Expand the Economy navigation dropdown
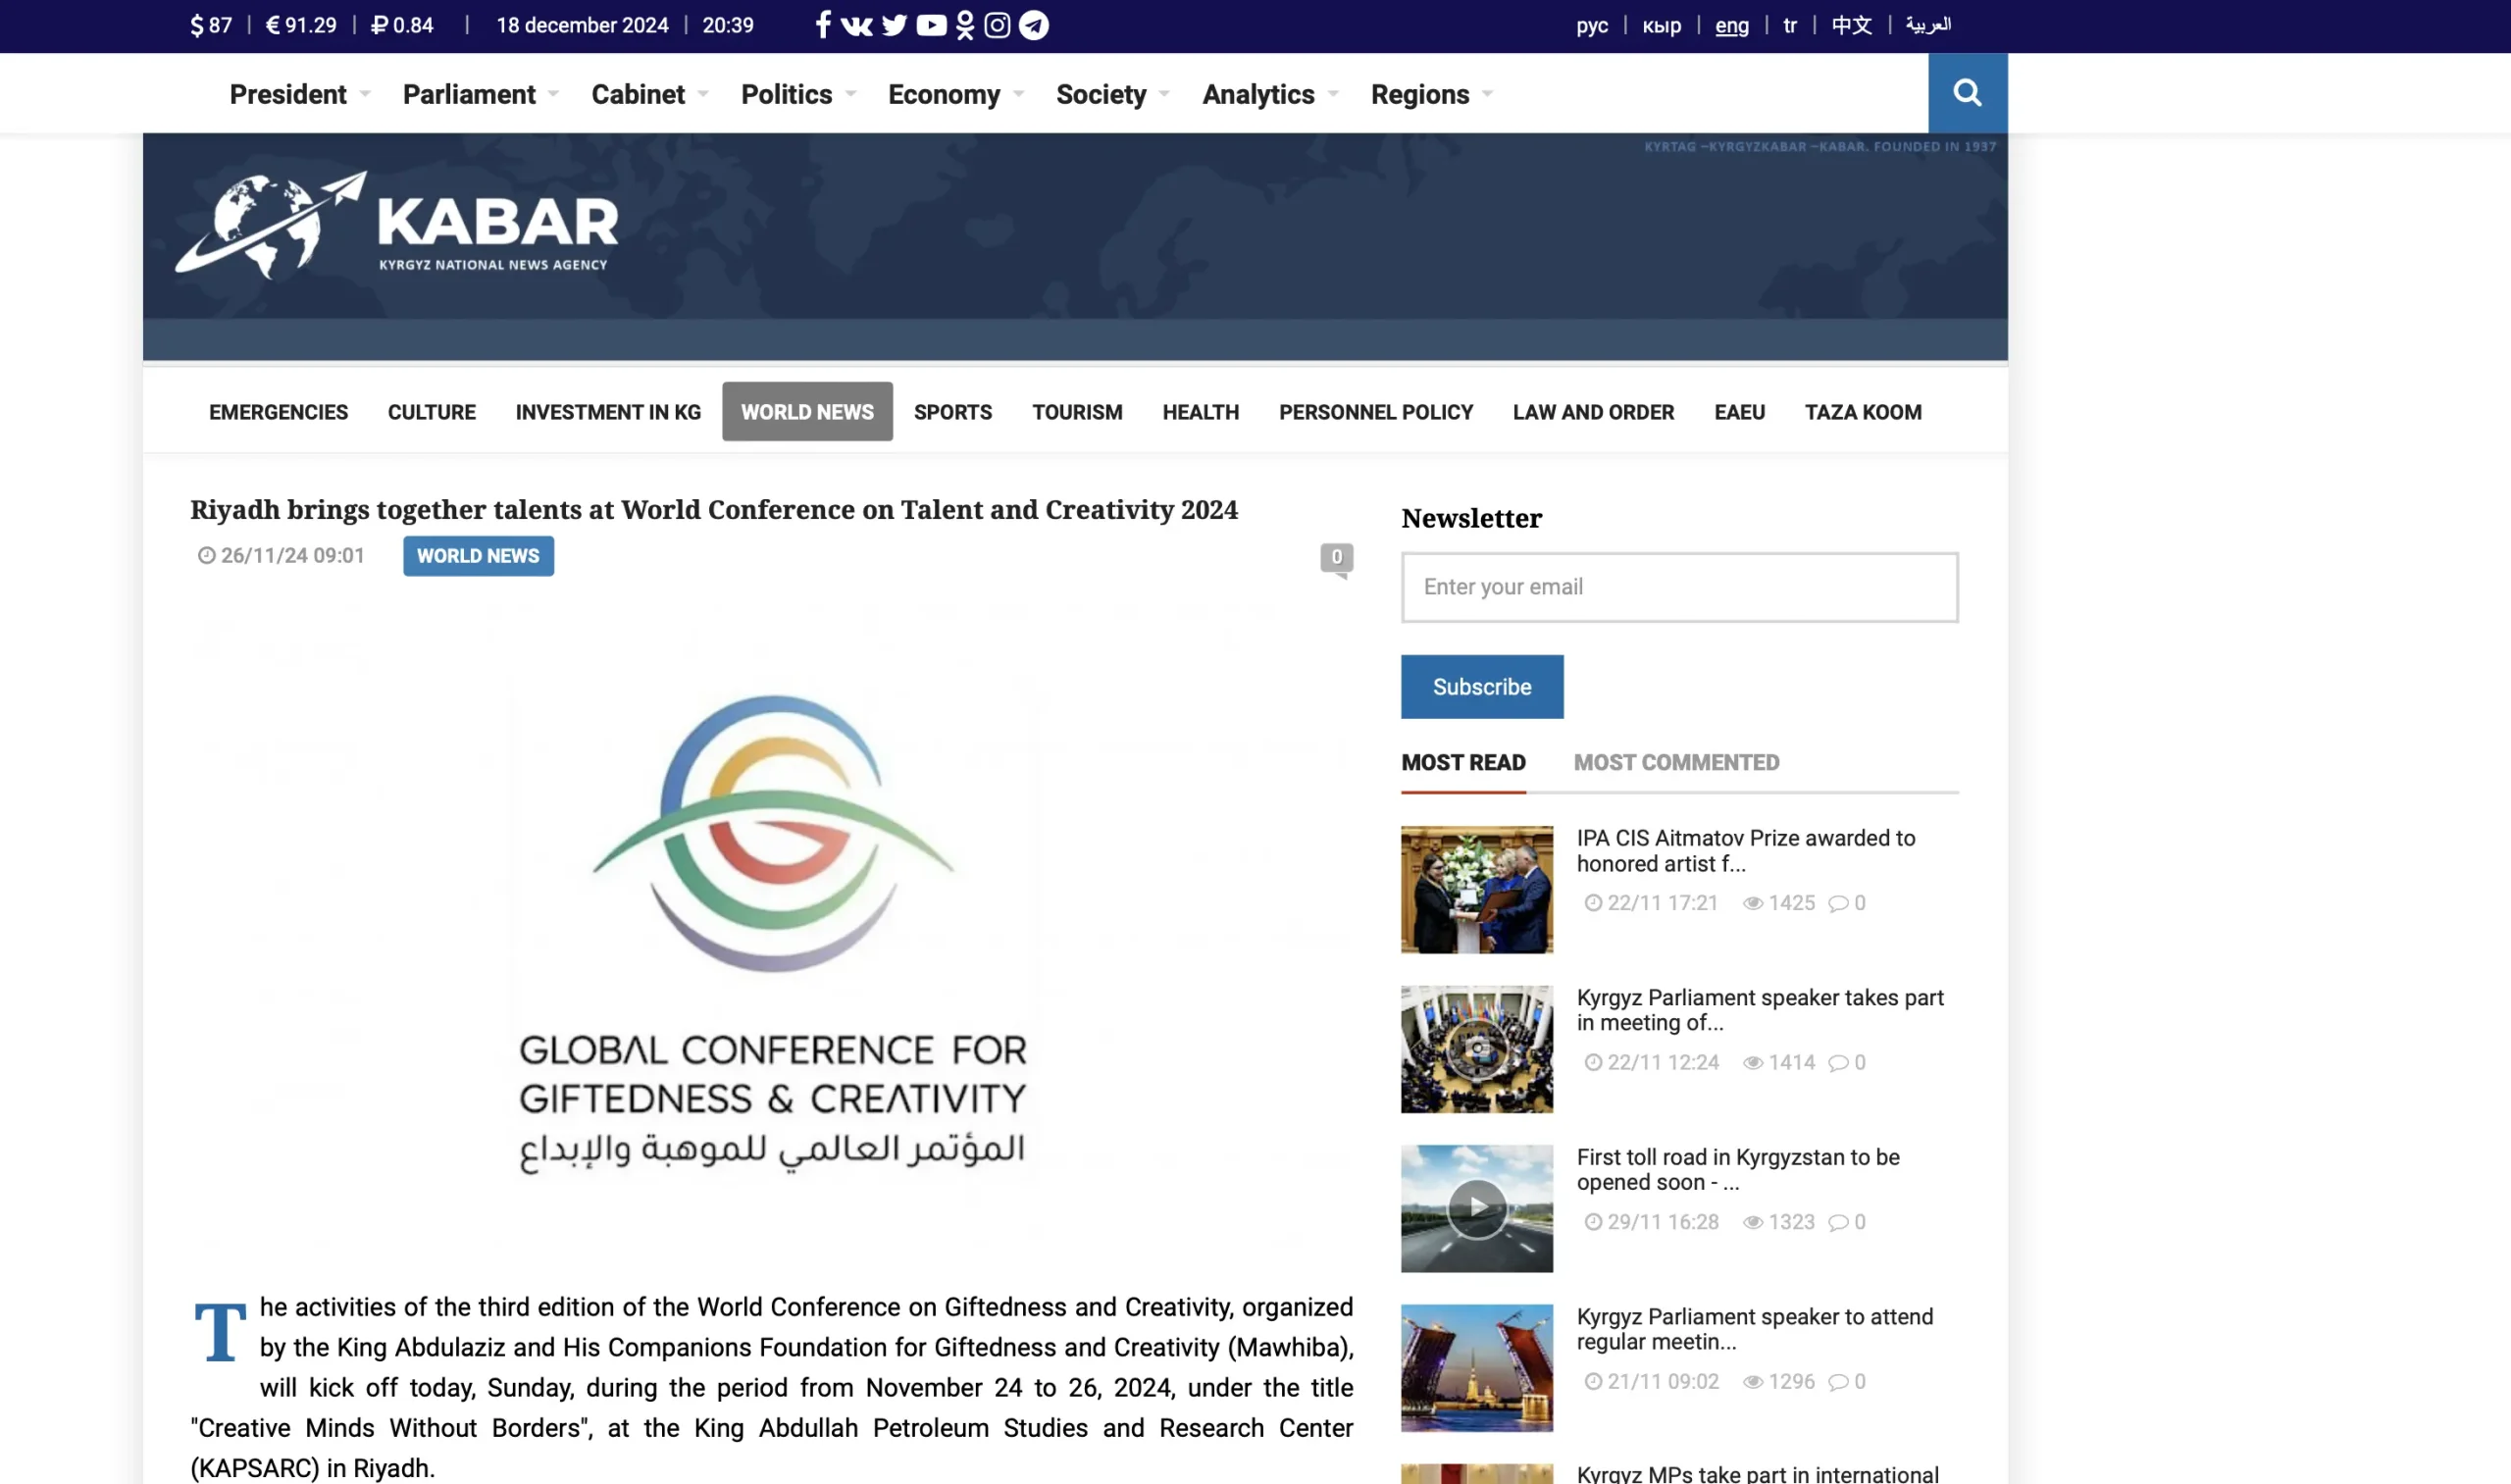 (x=955, y=94)
